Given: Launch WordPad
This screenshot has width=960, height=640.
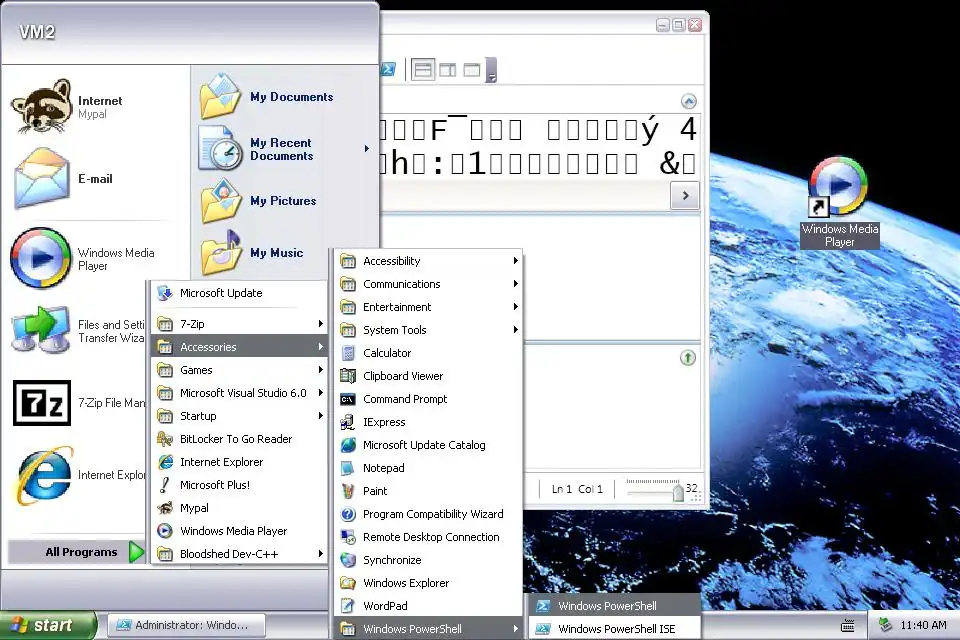Looking at the screenshot, I should (x=429, y=606).
